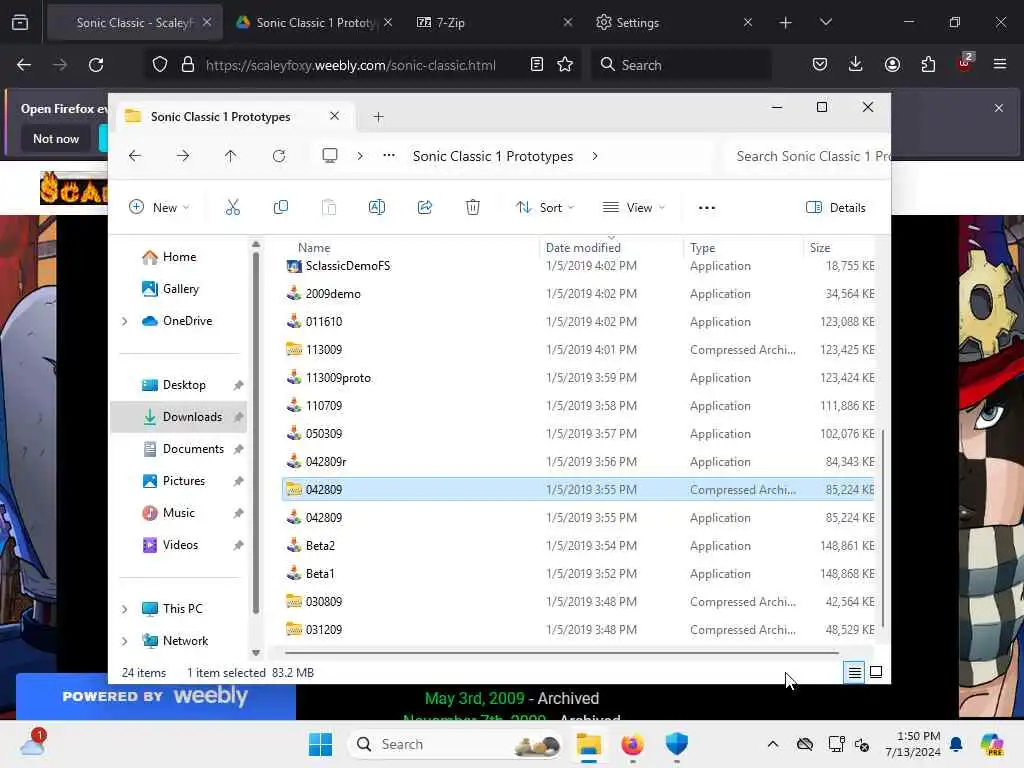Open Firefox Downloads panel
1024x768 pixels.
tap(856, 64)
